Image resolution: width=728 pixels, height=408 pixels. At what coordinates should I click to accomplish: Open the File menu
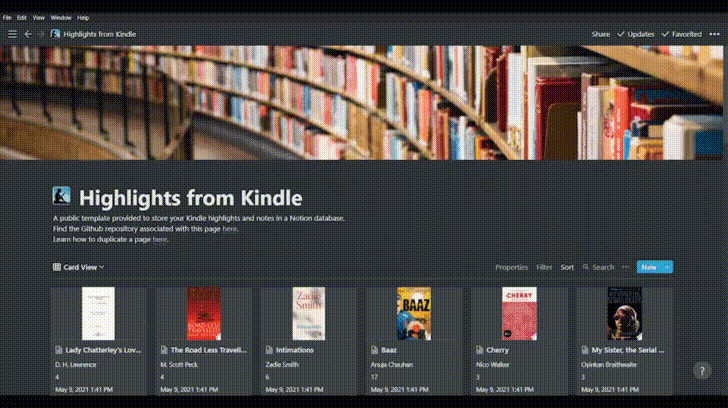7,18
